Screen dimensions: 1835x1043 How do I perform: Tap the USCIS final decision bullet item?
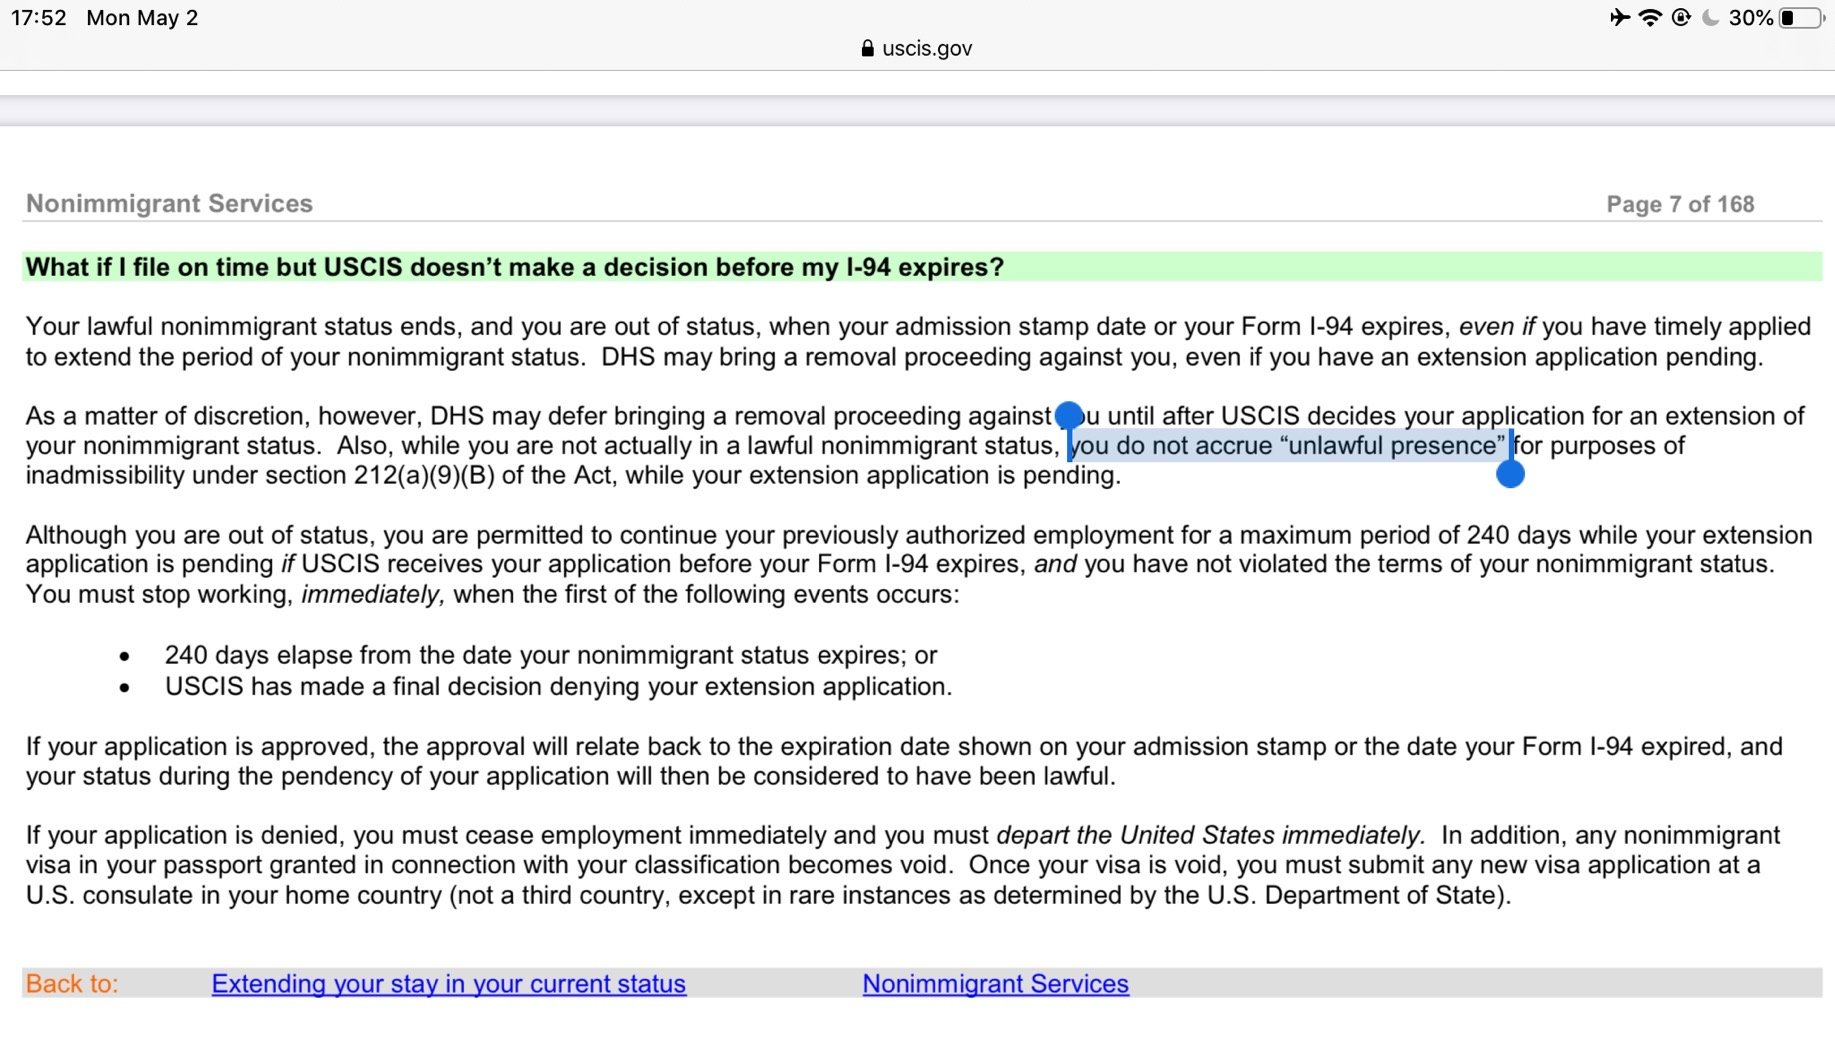[x=558, y=686]
